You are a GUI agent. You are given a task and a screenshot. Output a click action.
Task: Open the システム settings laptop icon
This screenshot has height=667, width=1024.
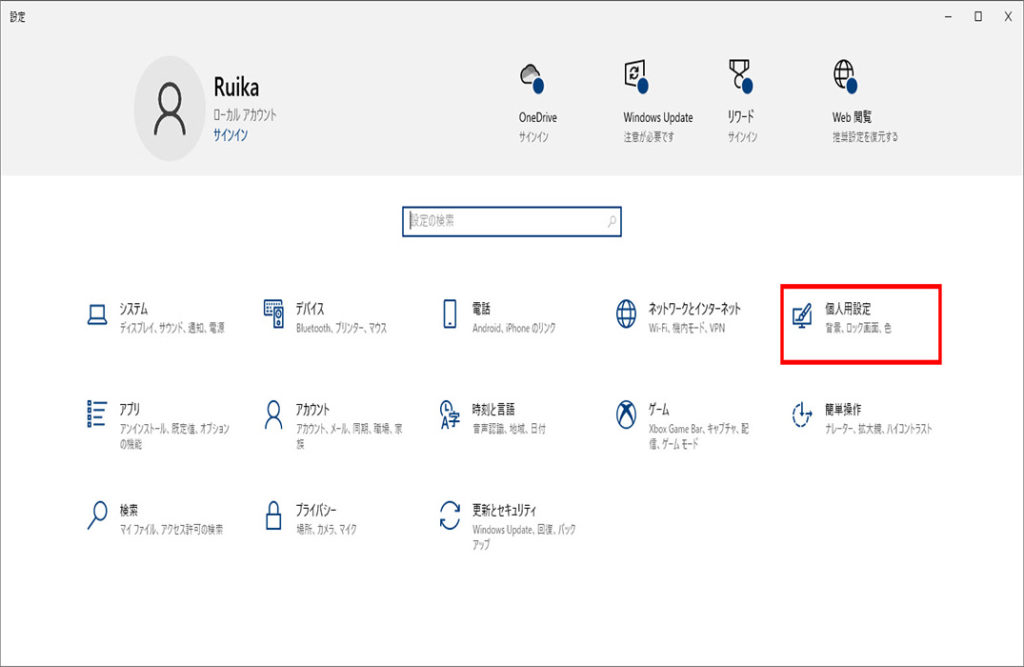[x=97, y=315]
